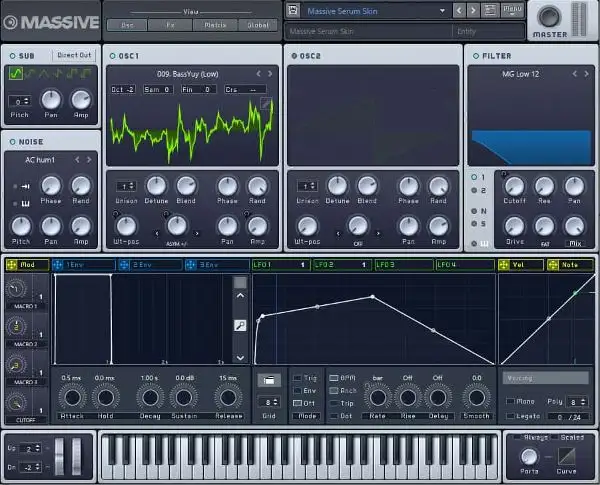Enable the Mono voicing checkbox
This screenshot has height=485, width=600.
tap(509, 401)
